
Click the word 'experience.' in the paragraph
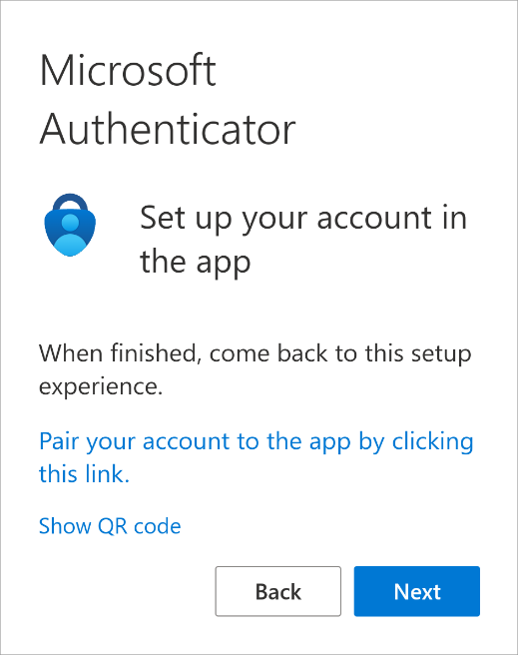[x=101, y=387]
